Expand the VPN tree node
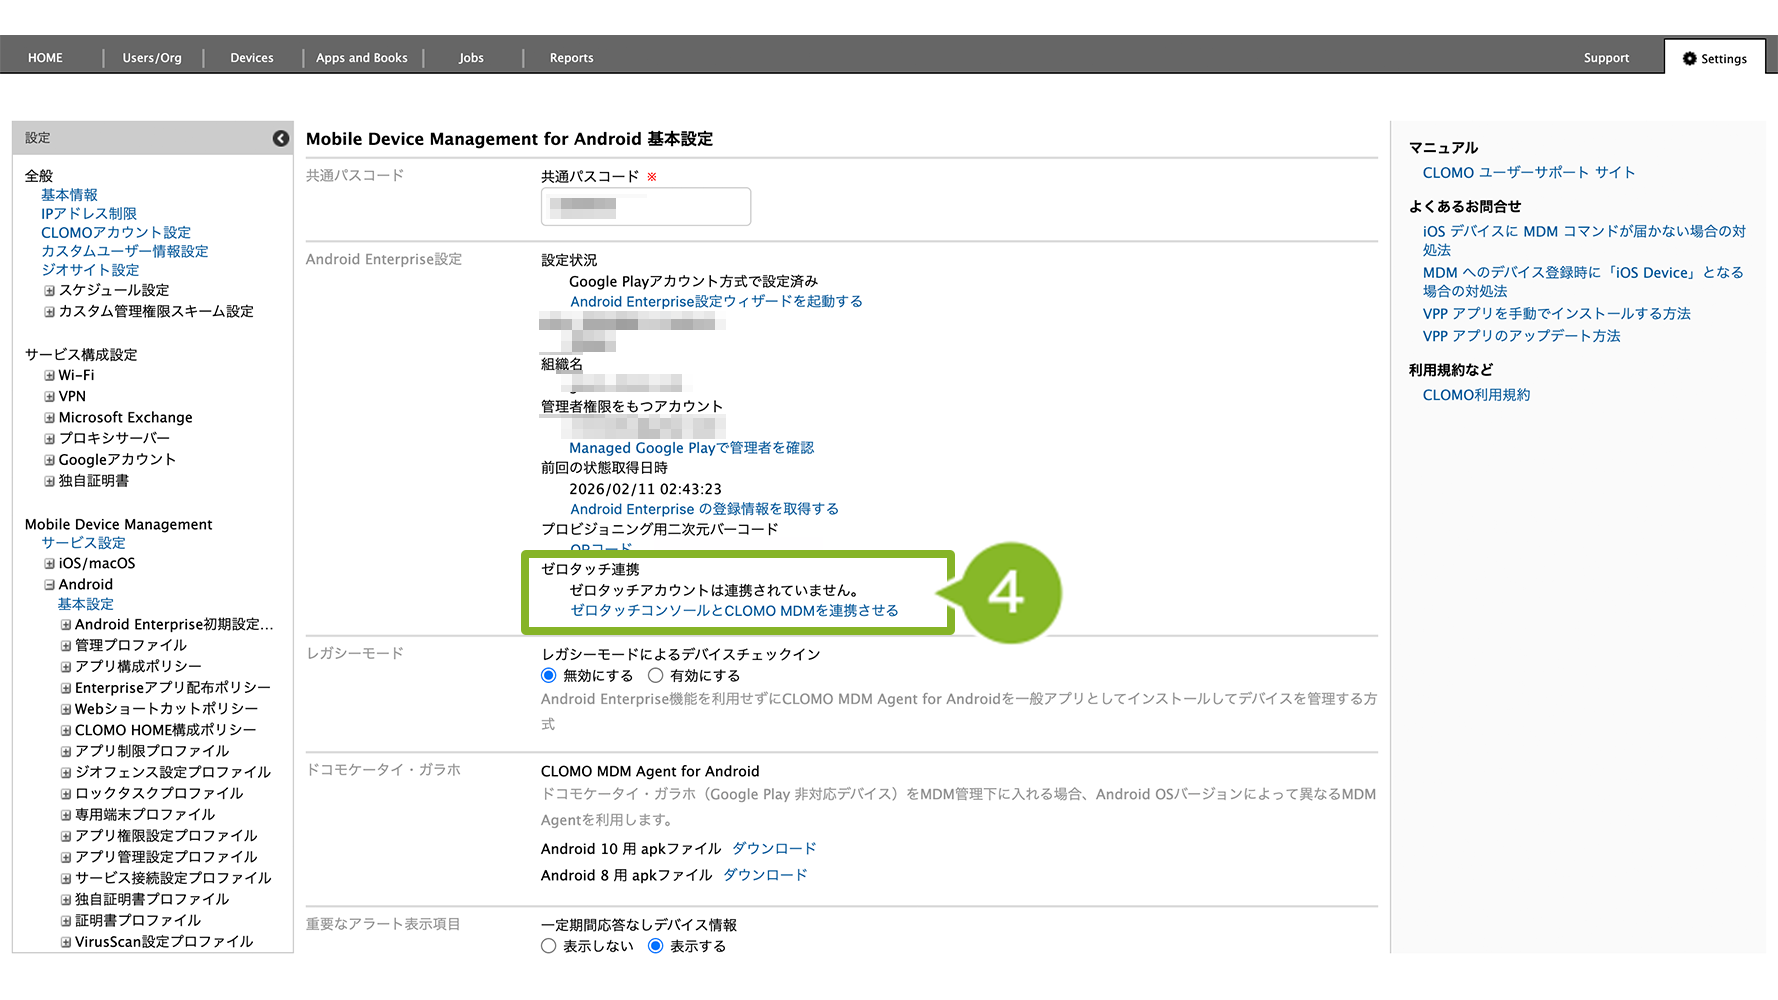The height and width of the screenshot is (1000, 1778). tap(49, 397)
